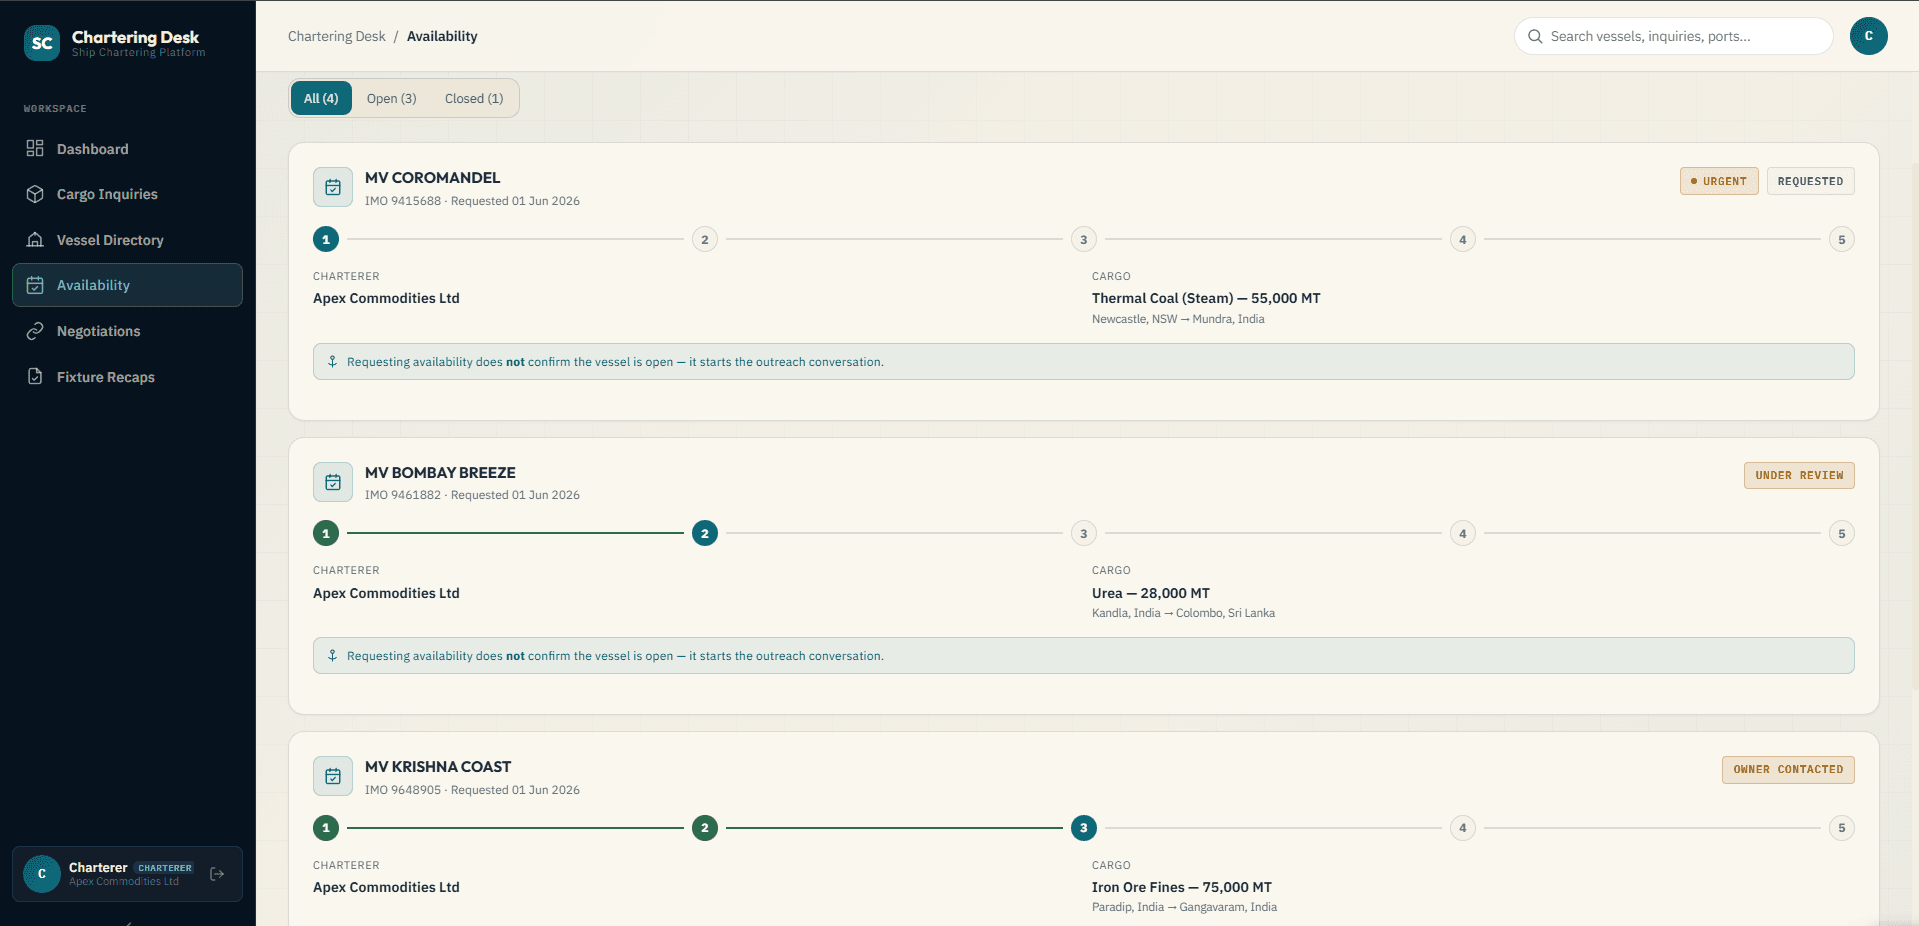Click step 1 on MV COROMANDEL progress
Image resolution: width=1919 pixels, height=926 pixels.
[x=326, y=239]
